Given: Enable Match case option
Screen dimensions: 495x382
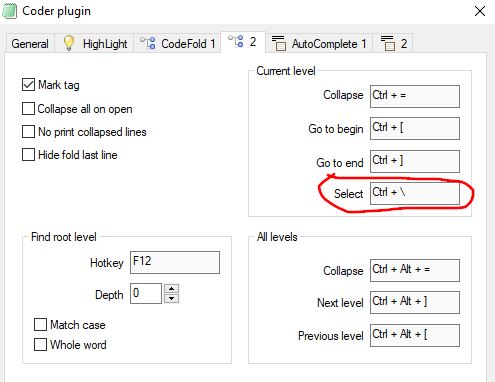Looking at the screenshot, I should (x=40, y=324).
